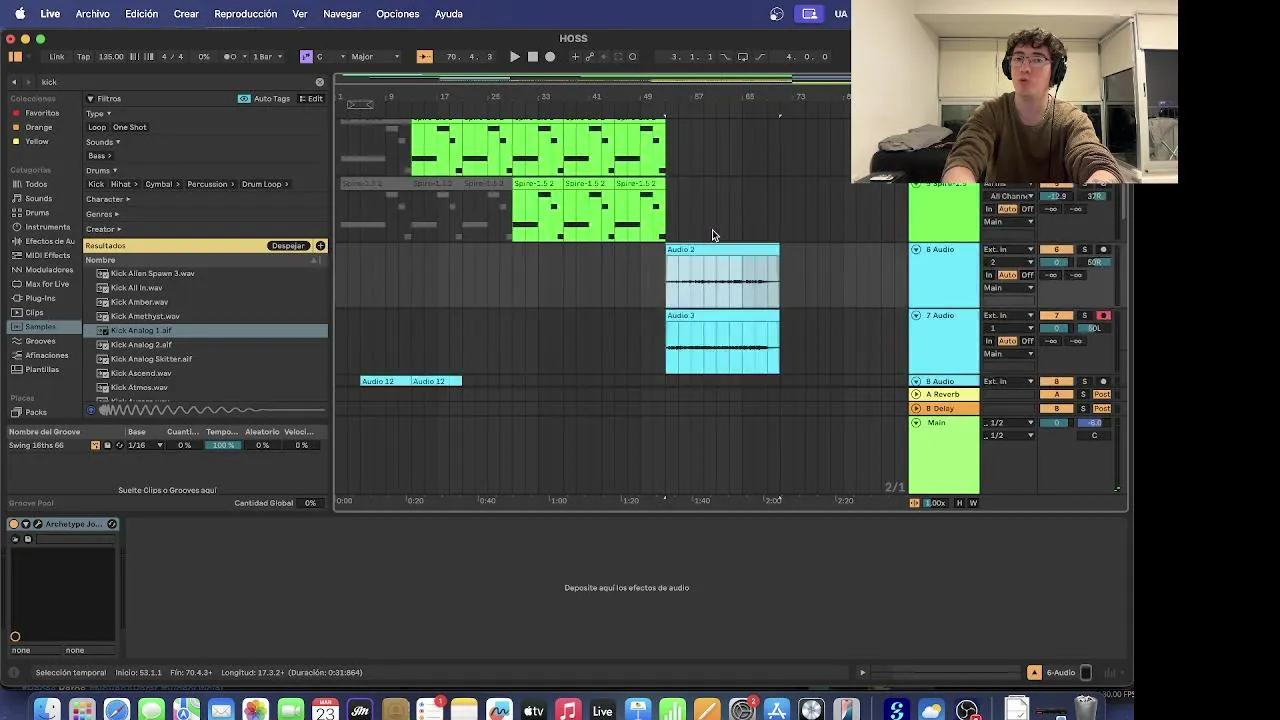1280x720 pixels.
Task: Solo track 6 Audio
Action: pos(1084,250)
